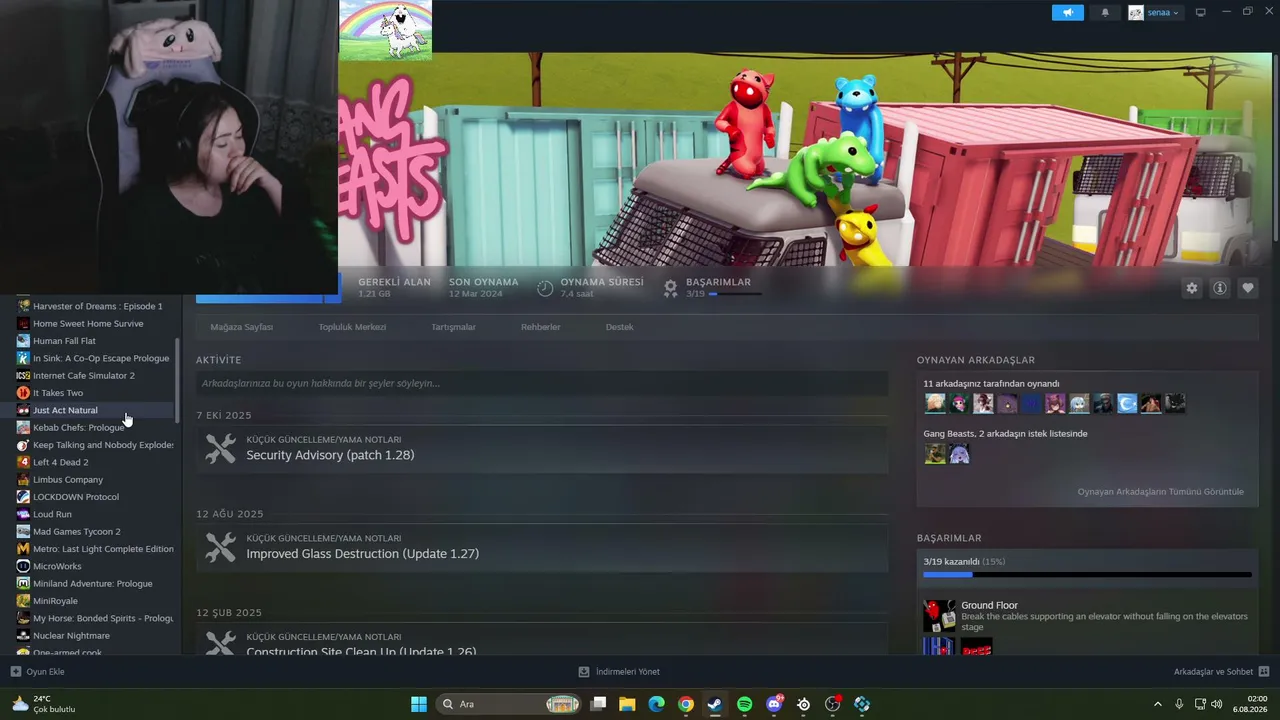Viewport: 1280px width, 720px height.
Task: Click the library game list scrollbar
Action: pyautogui.click(x=178, y=380)
